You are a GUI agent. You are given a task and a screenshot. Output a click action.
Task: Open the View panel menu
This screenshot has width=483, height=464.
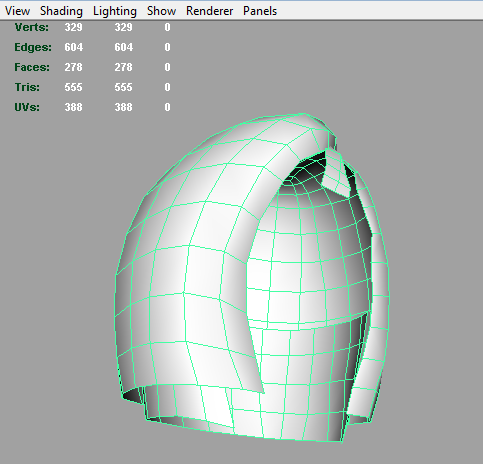[x=17, y=11]
